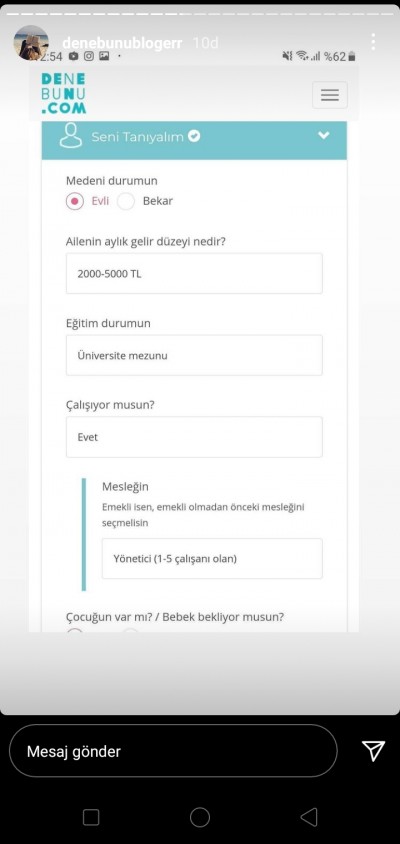Open the story three-dot options menu
This screenshot has height=844, width=400.
373,41
